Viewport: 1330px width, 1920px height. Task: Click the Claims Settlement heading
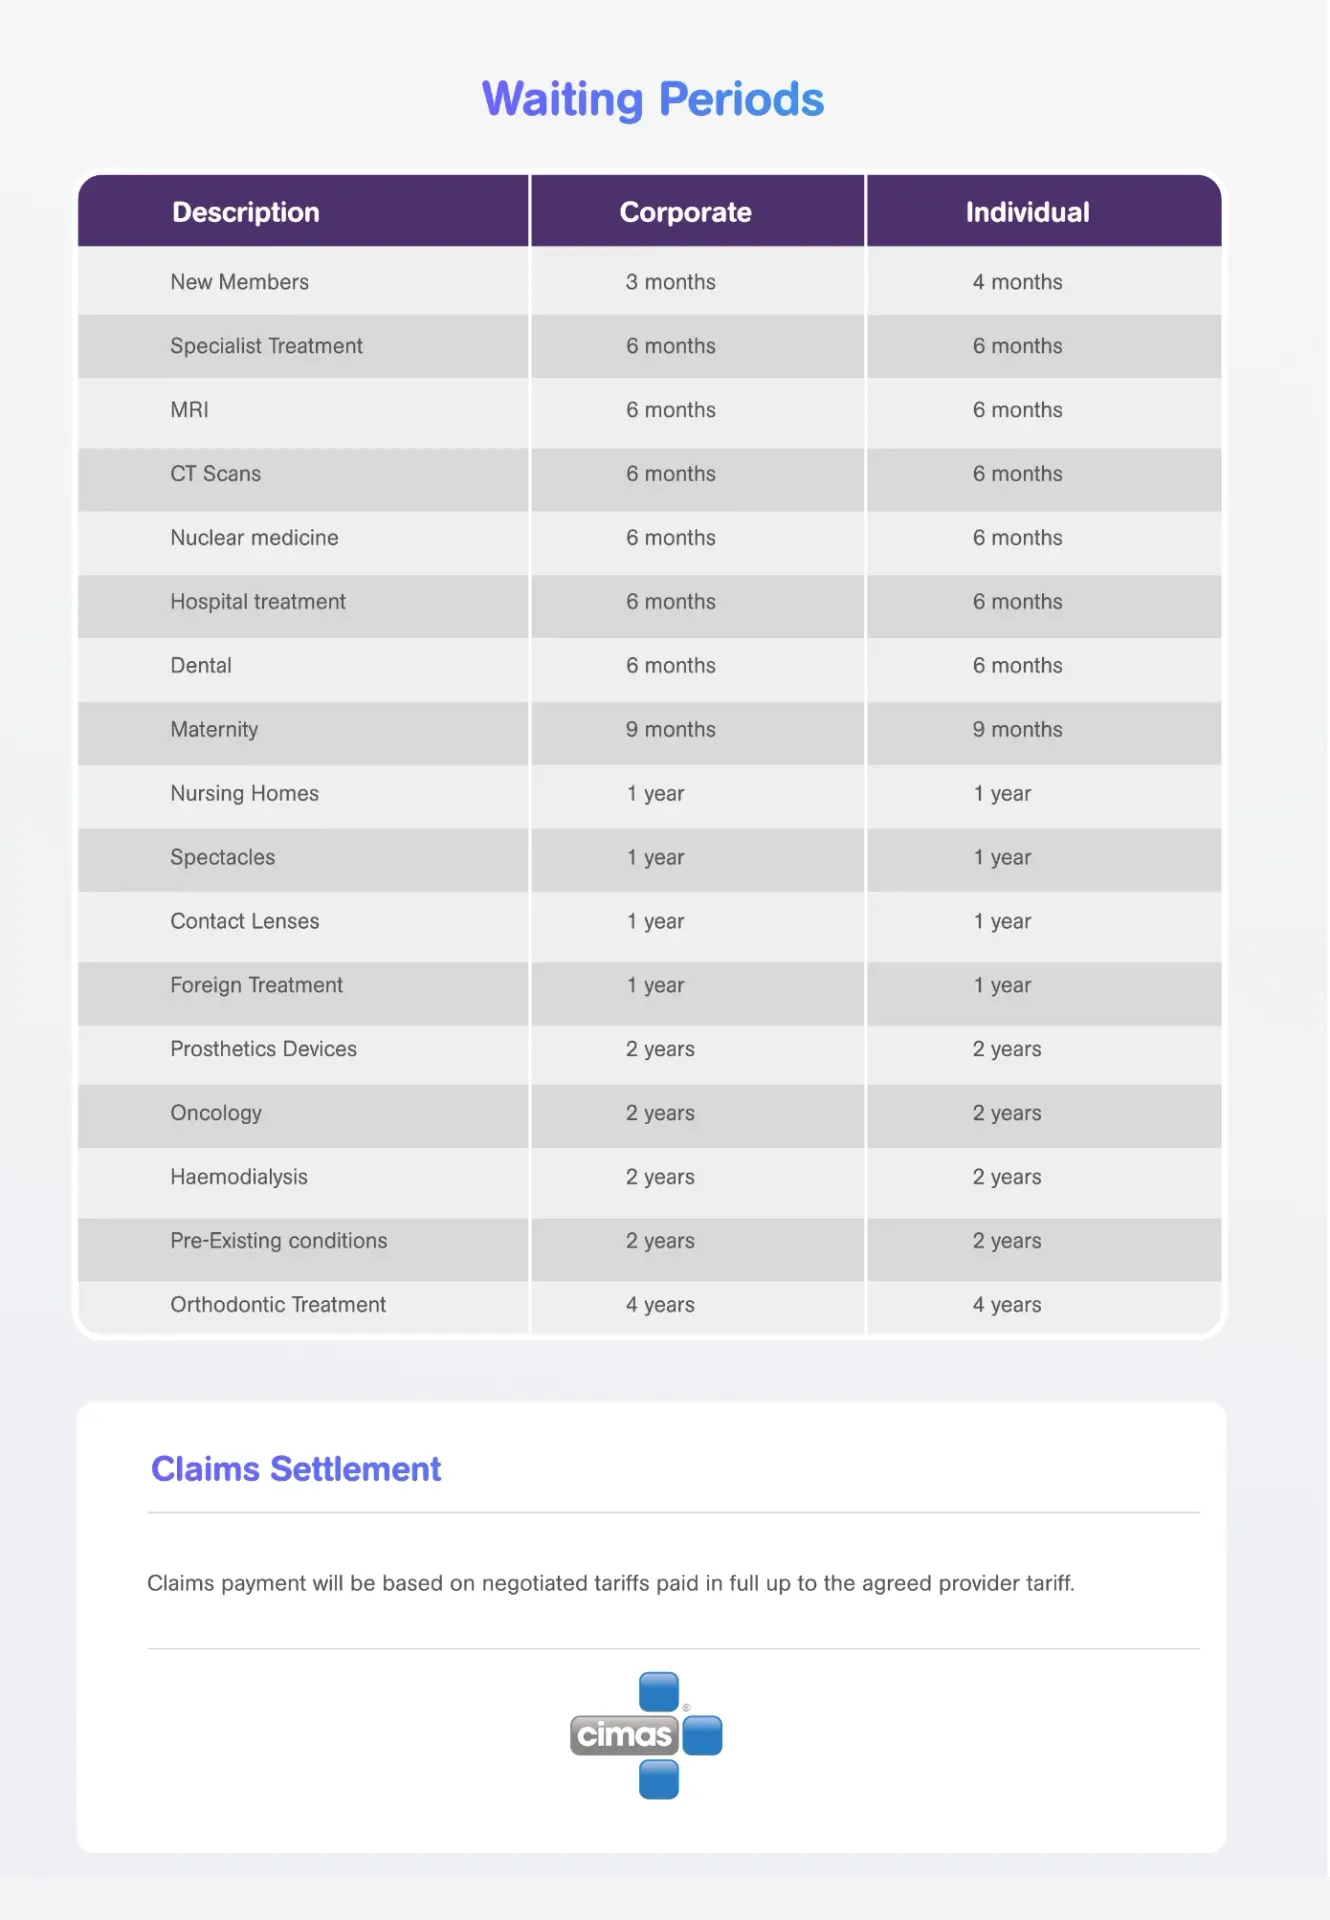[296, 1469]
